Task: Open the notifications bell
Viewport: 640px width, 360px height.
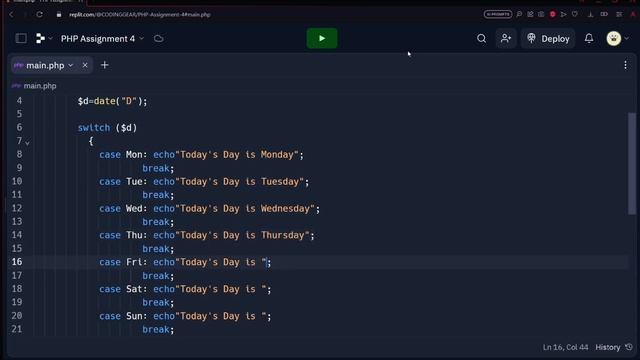Action: point(589,38)
